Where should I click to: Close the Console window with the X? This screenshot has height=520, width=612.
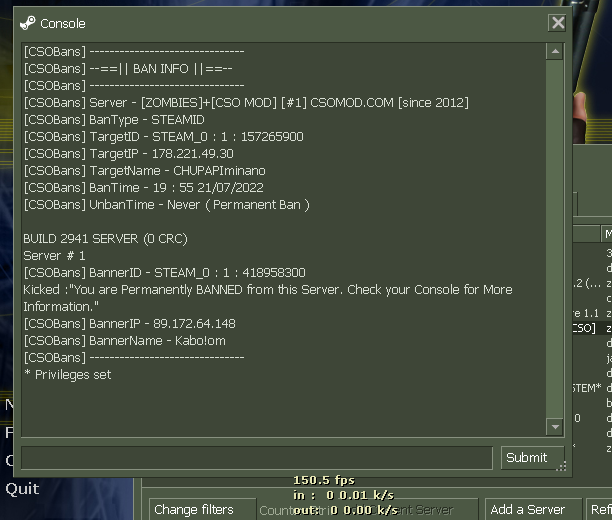tap(558, 23)
